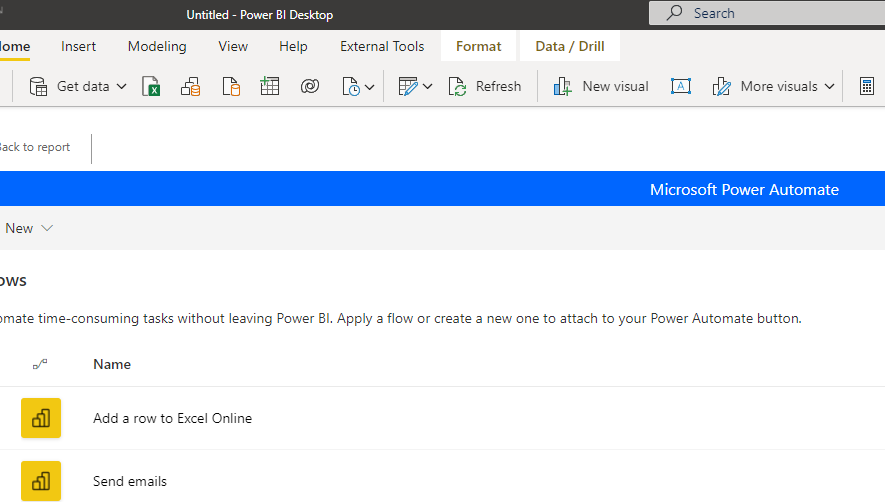Click the Add a row to Excel Online flow icon
The height and width of the screenshot is (502, 885).
(x=41, y=418)
